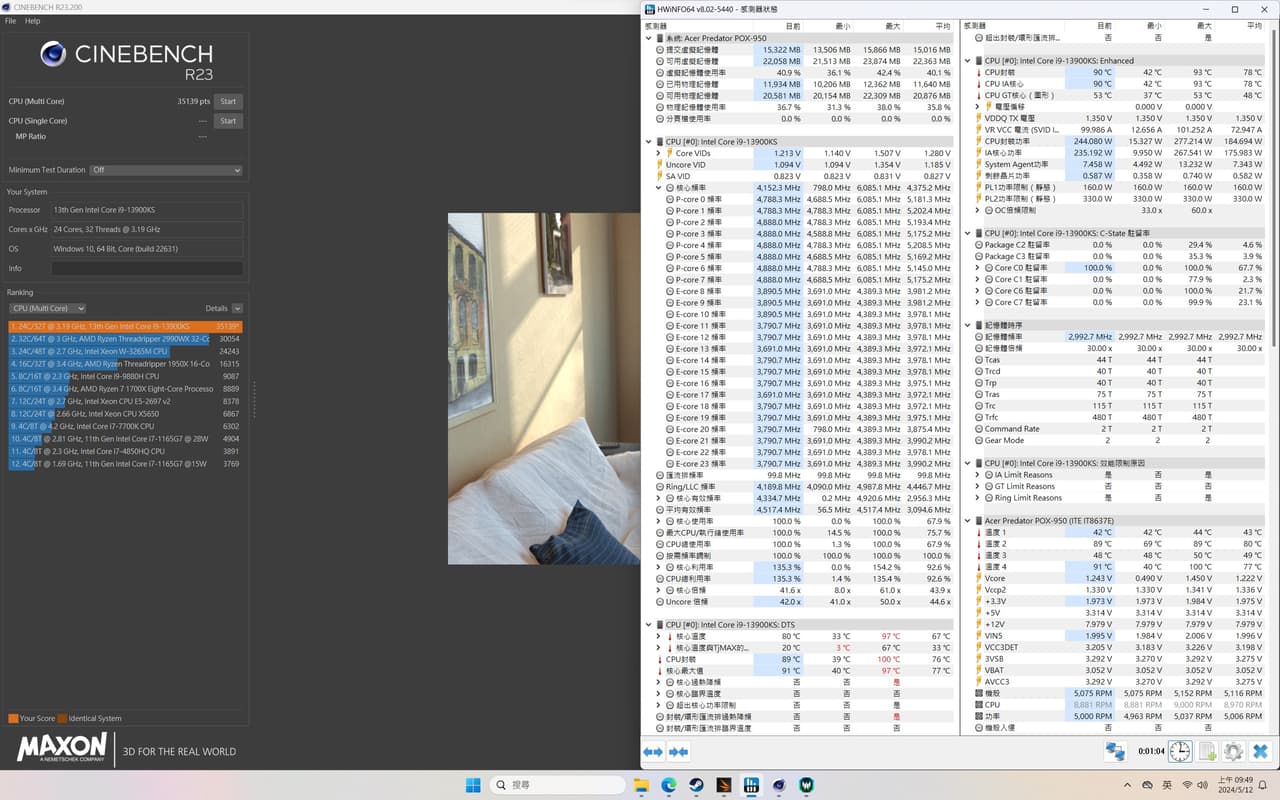Open HWiNFO sensor settings gear icon
This screenshot has height=800, width=1280.
coord(1233,751)
